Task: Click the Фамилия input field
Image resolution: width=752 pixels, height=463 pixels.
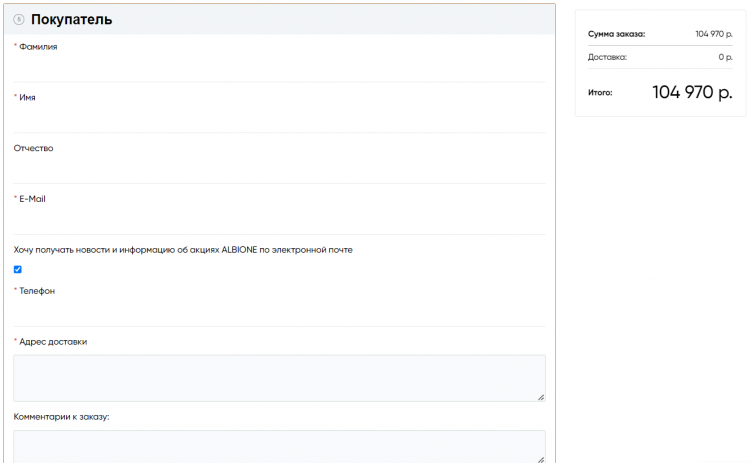Action: coord(279,68)
